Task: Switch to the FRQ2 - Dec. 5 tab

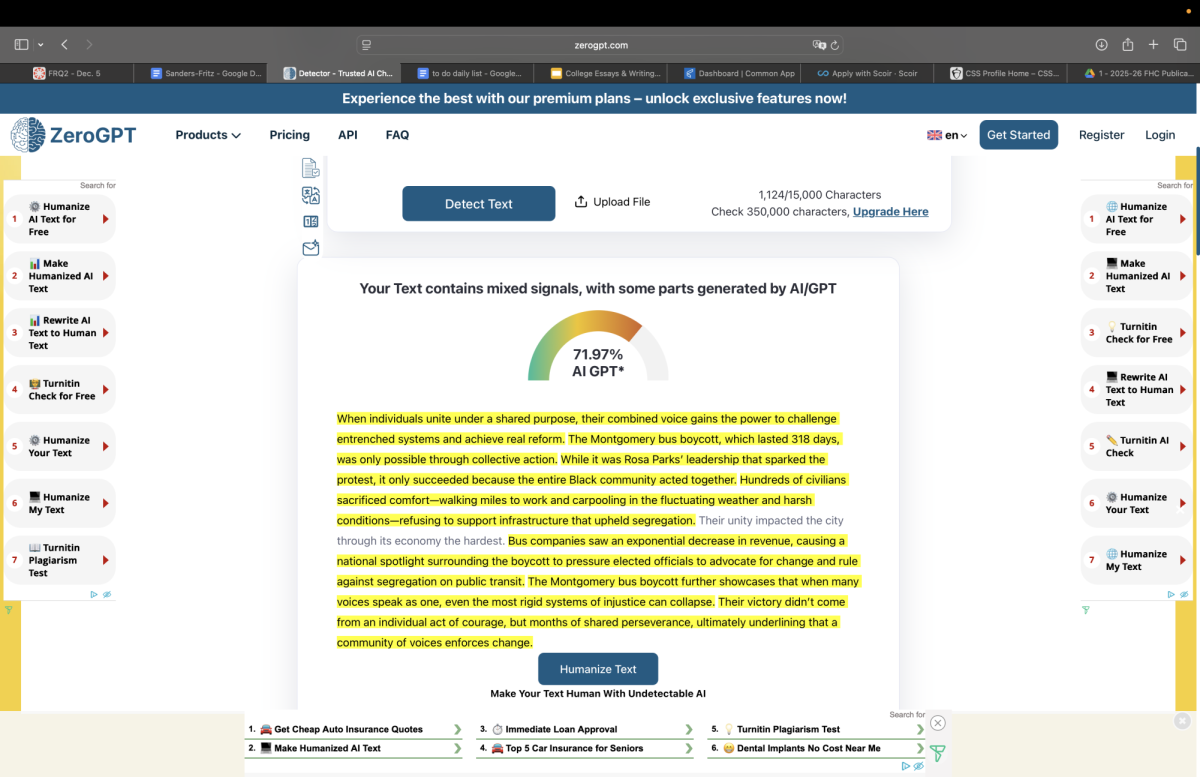Action: click(67, 73)
